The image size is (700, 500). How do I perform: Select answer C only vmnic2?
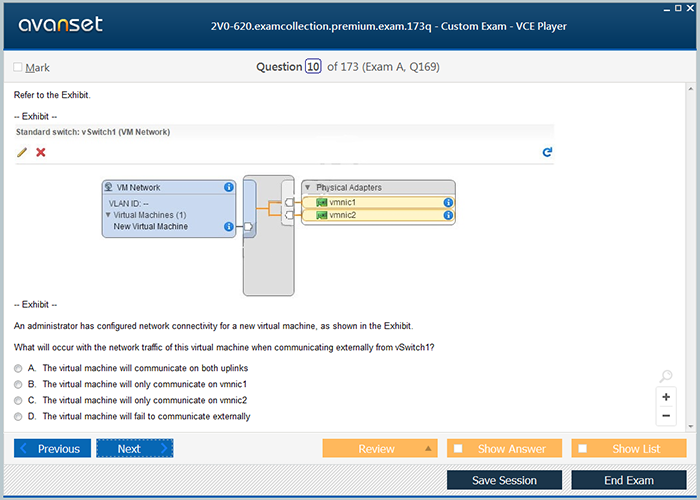pos(18,400)
